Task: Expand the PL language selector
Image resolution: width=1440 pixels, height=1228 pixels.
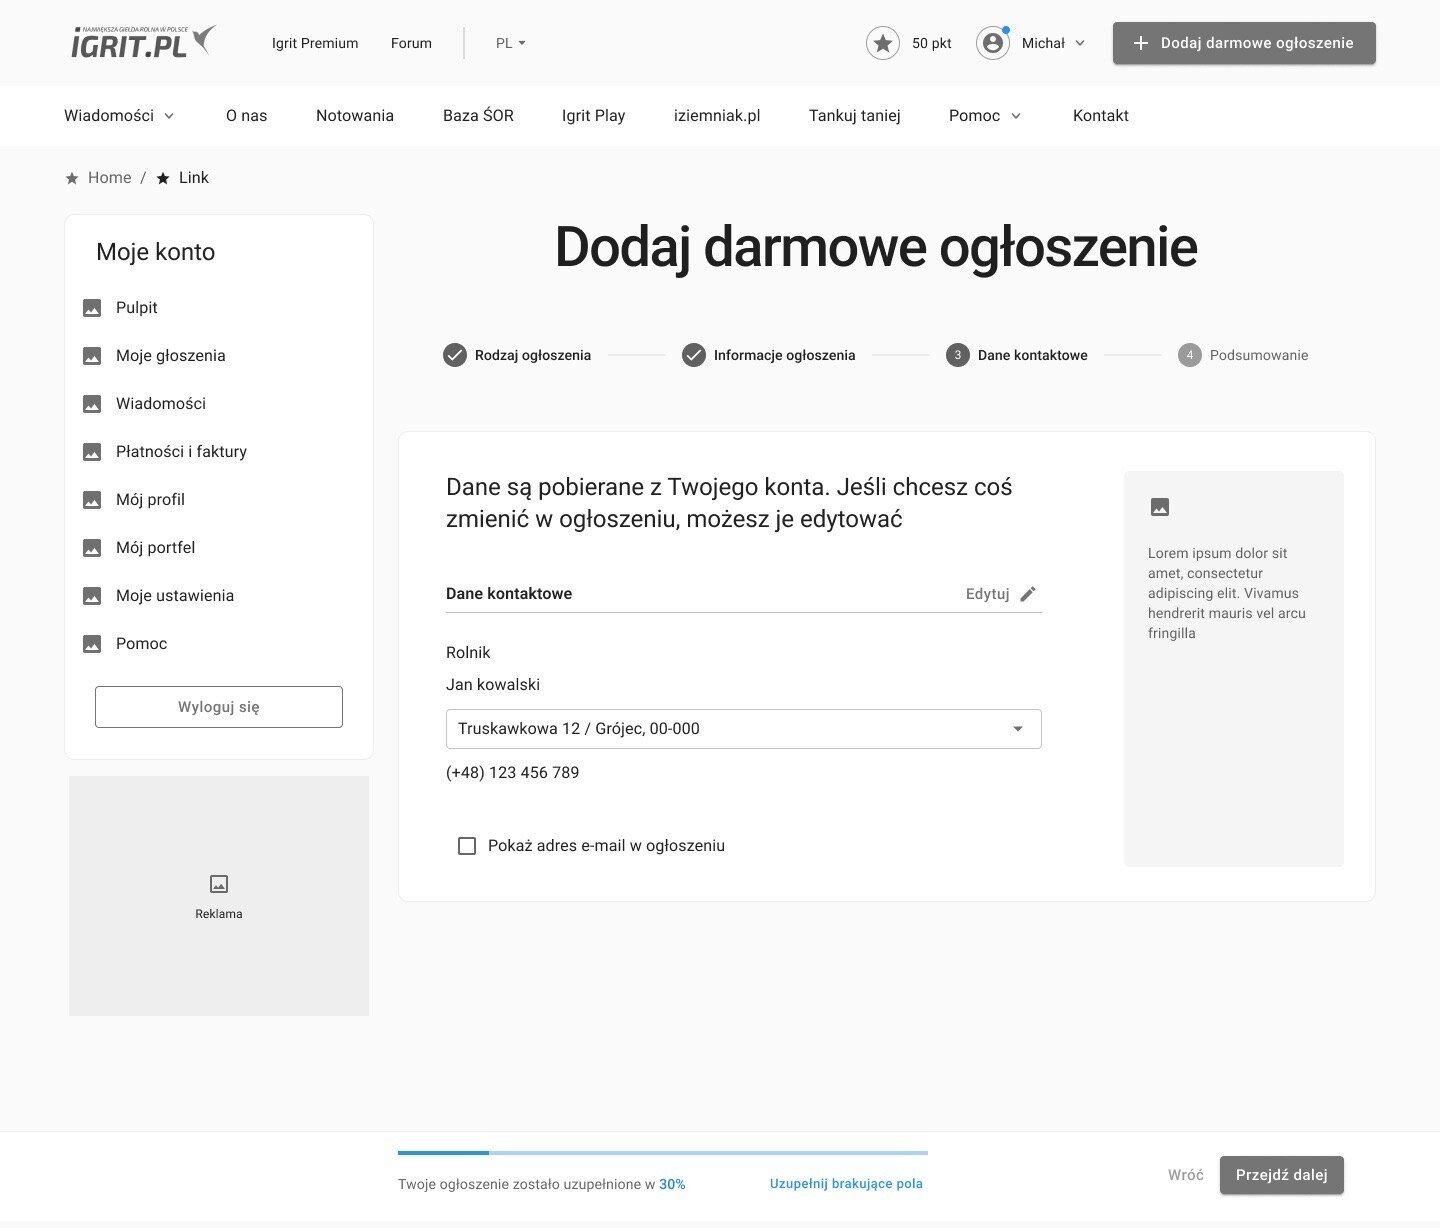Action: tap(510, 43)
